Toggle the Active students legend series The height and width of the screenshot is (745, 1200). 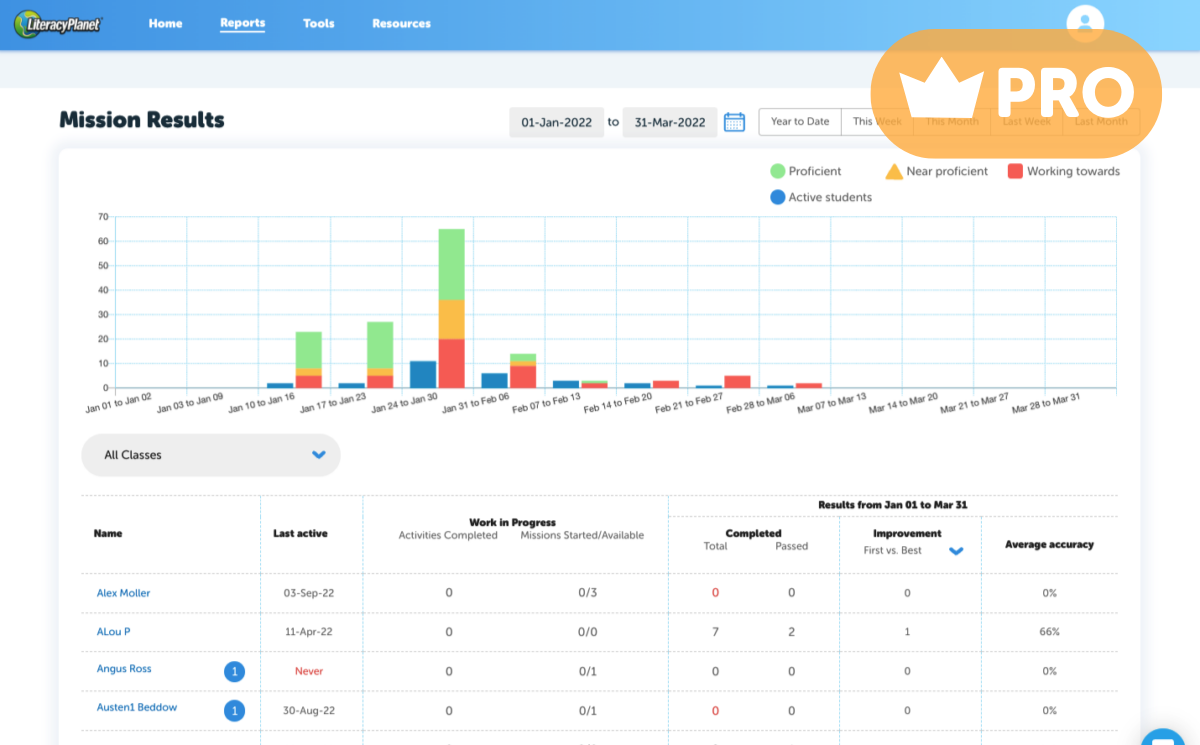coord(821,197)
